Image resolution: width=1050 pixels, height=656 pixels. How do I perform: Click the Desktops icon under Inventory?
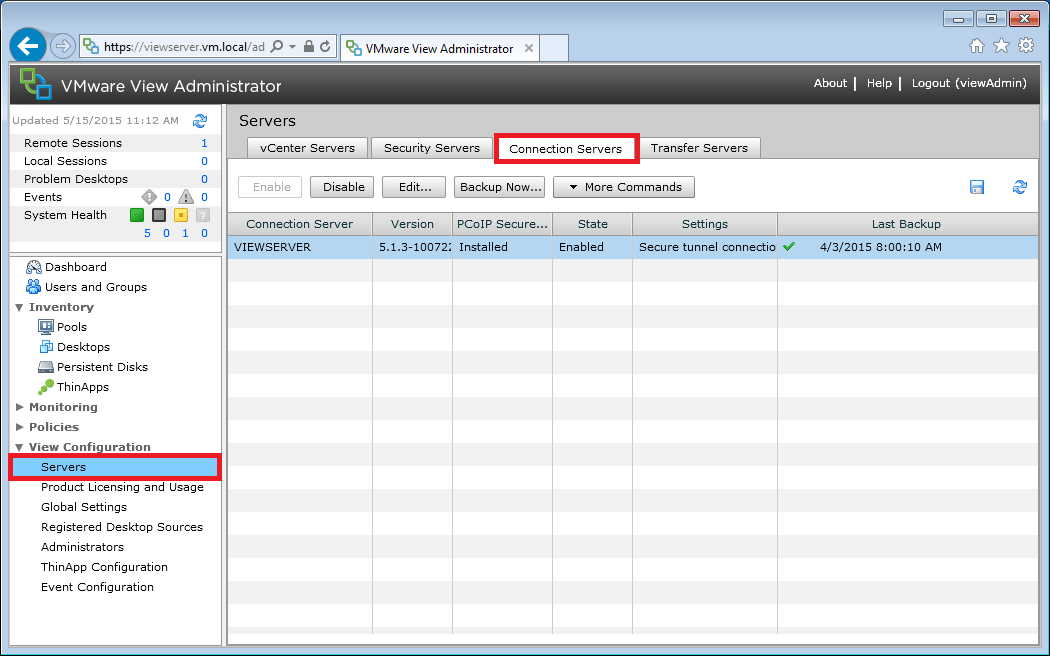(x=46, y=347)
